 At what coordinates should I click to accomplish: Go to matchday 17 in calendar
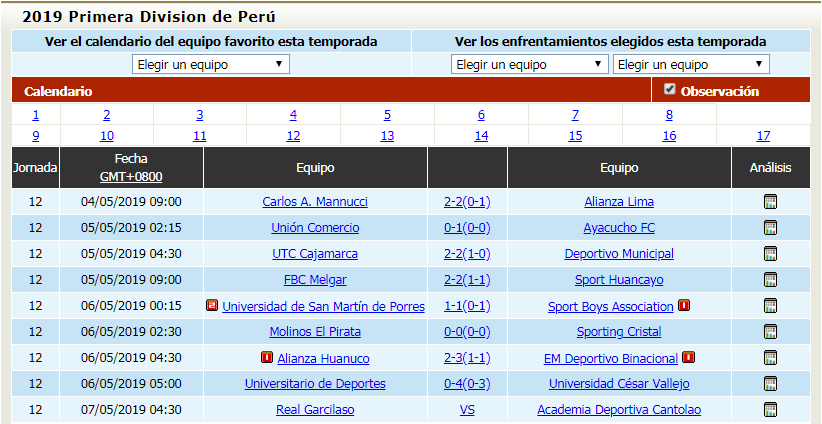point(763,136)
